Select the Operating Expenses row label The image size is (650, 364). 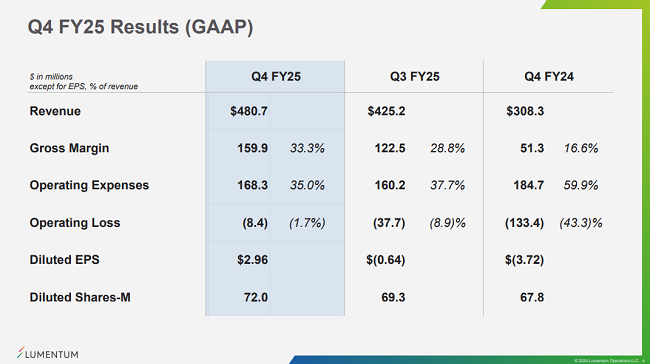[x=89, y=185]
